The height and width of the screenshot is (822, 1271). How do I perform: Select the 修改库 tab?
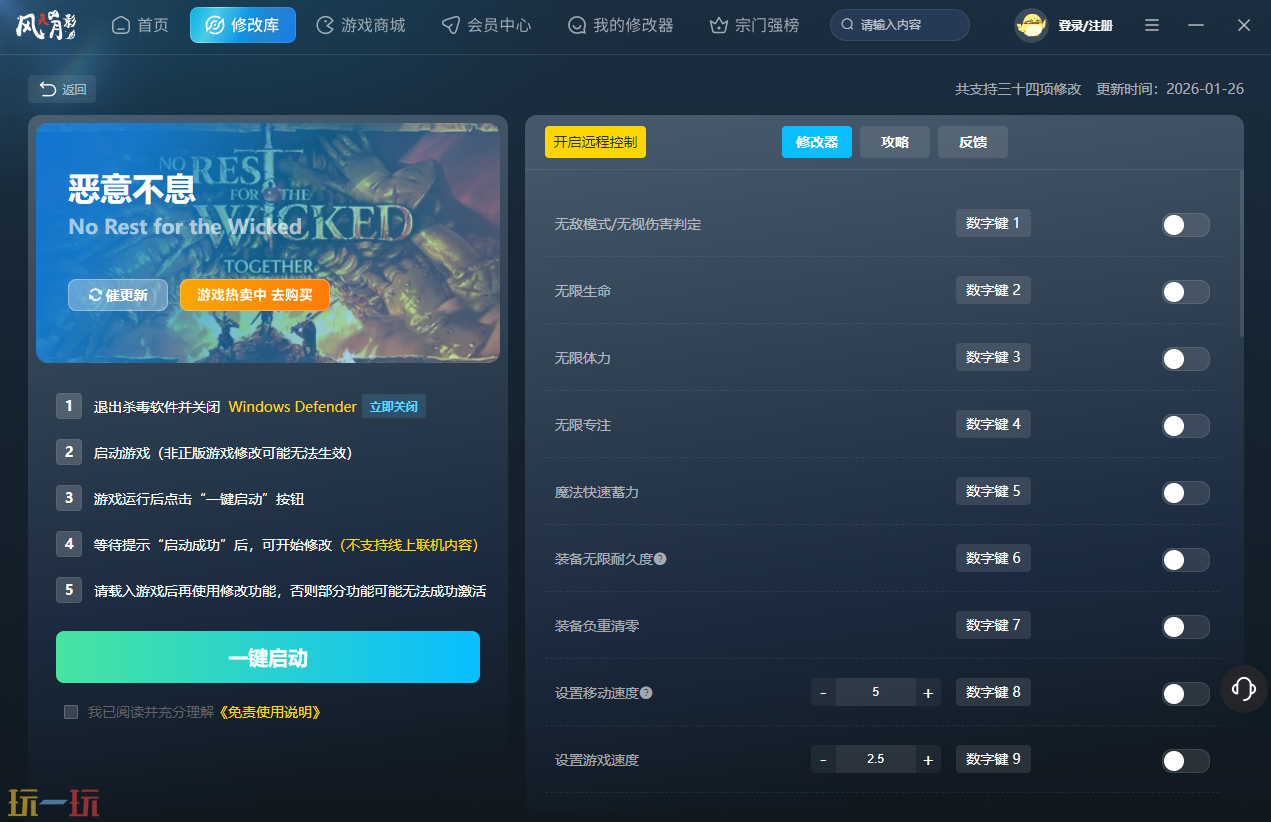(243, 25)
